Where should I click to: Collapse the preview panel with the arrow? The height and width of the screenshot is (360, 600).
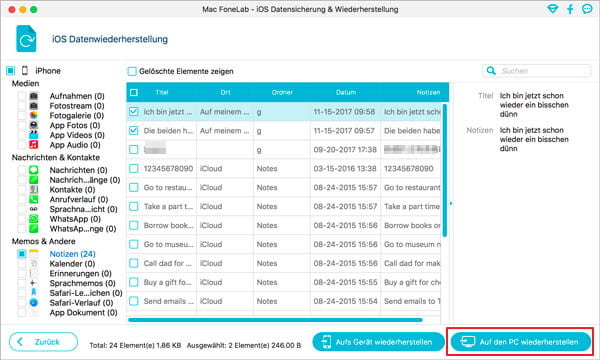(451, 204)
